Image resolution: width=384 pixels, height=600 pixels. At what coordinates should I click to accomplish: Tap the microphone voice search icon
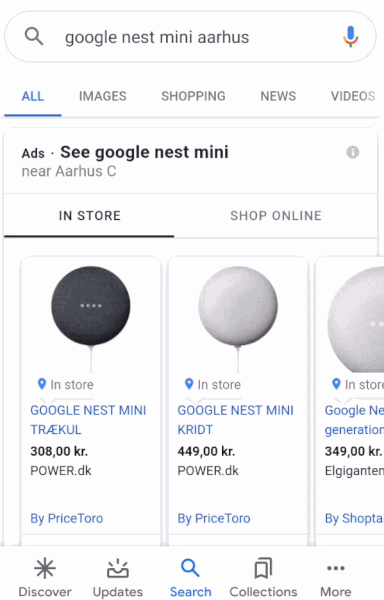[x=350, y=37]
